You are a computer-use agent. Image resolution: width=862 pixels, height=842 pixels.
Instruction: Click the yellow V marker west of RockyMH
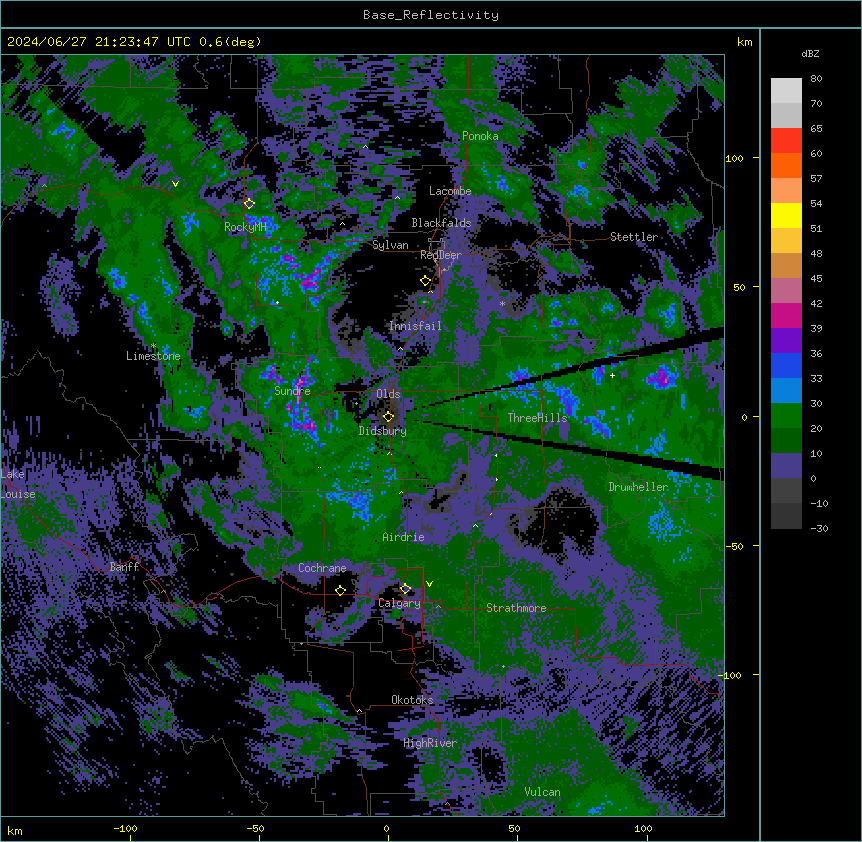(175, 184)
